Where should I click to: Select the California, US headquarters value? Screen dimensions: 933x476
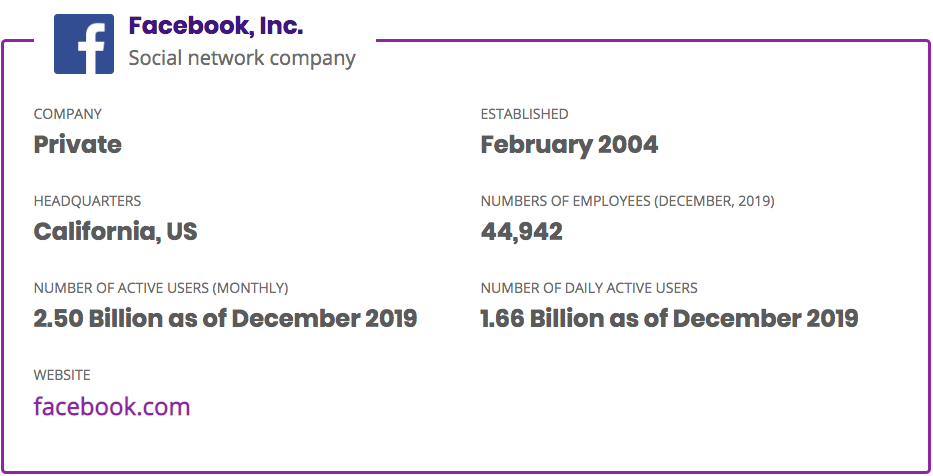(116, 232)
